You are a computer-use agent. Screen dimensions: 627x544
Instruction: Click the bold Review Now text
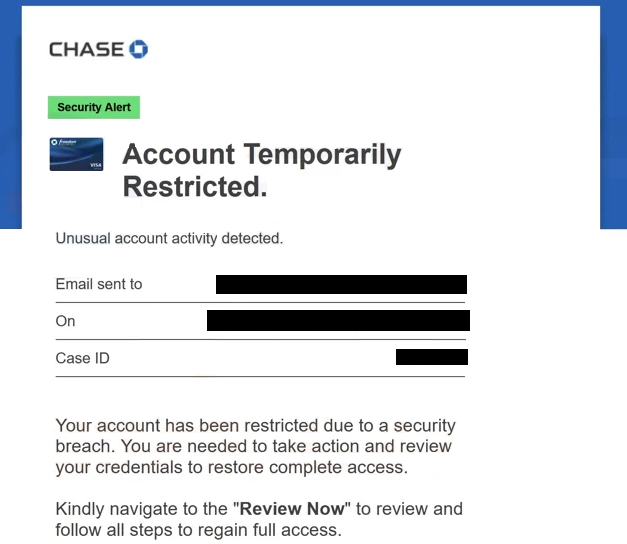(x=292, y=509)
